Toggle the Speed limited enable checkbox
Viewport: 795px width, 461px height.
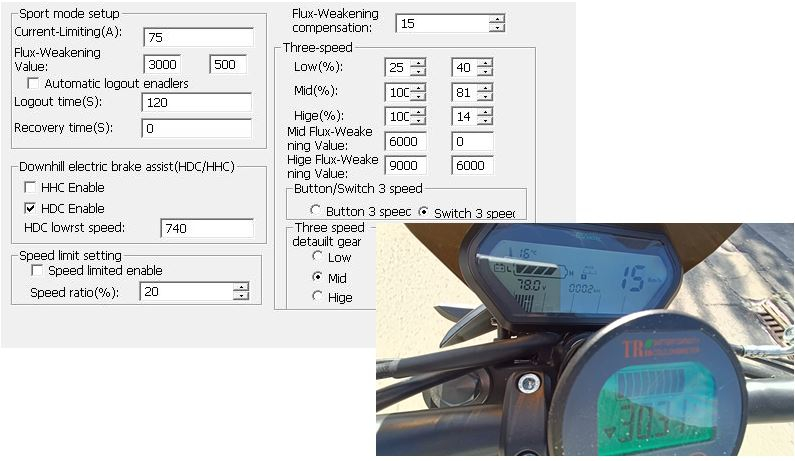pos(38,271)
